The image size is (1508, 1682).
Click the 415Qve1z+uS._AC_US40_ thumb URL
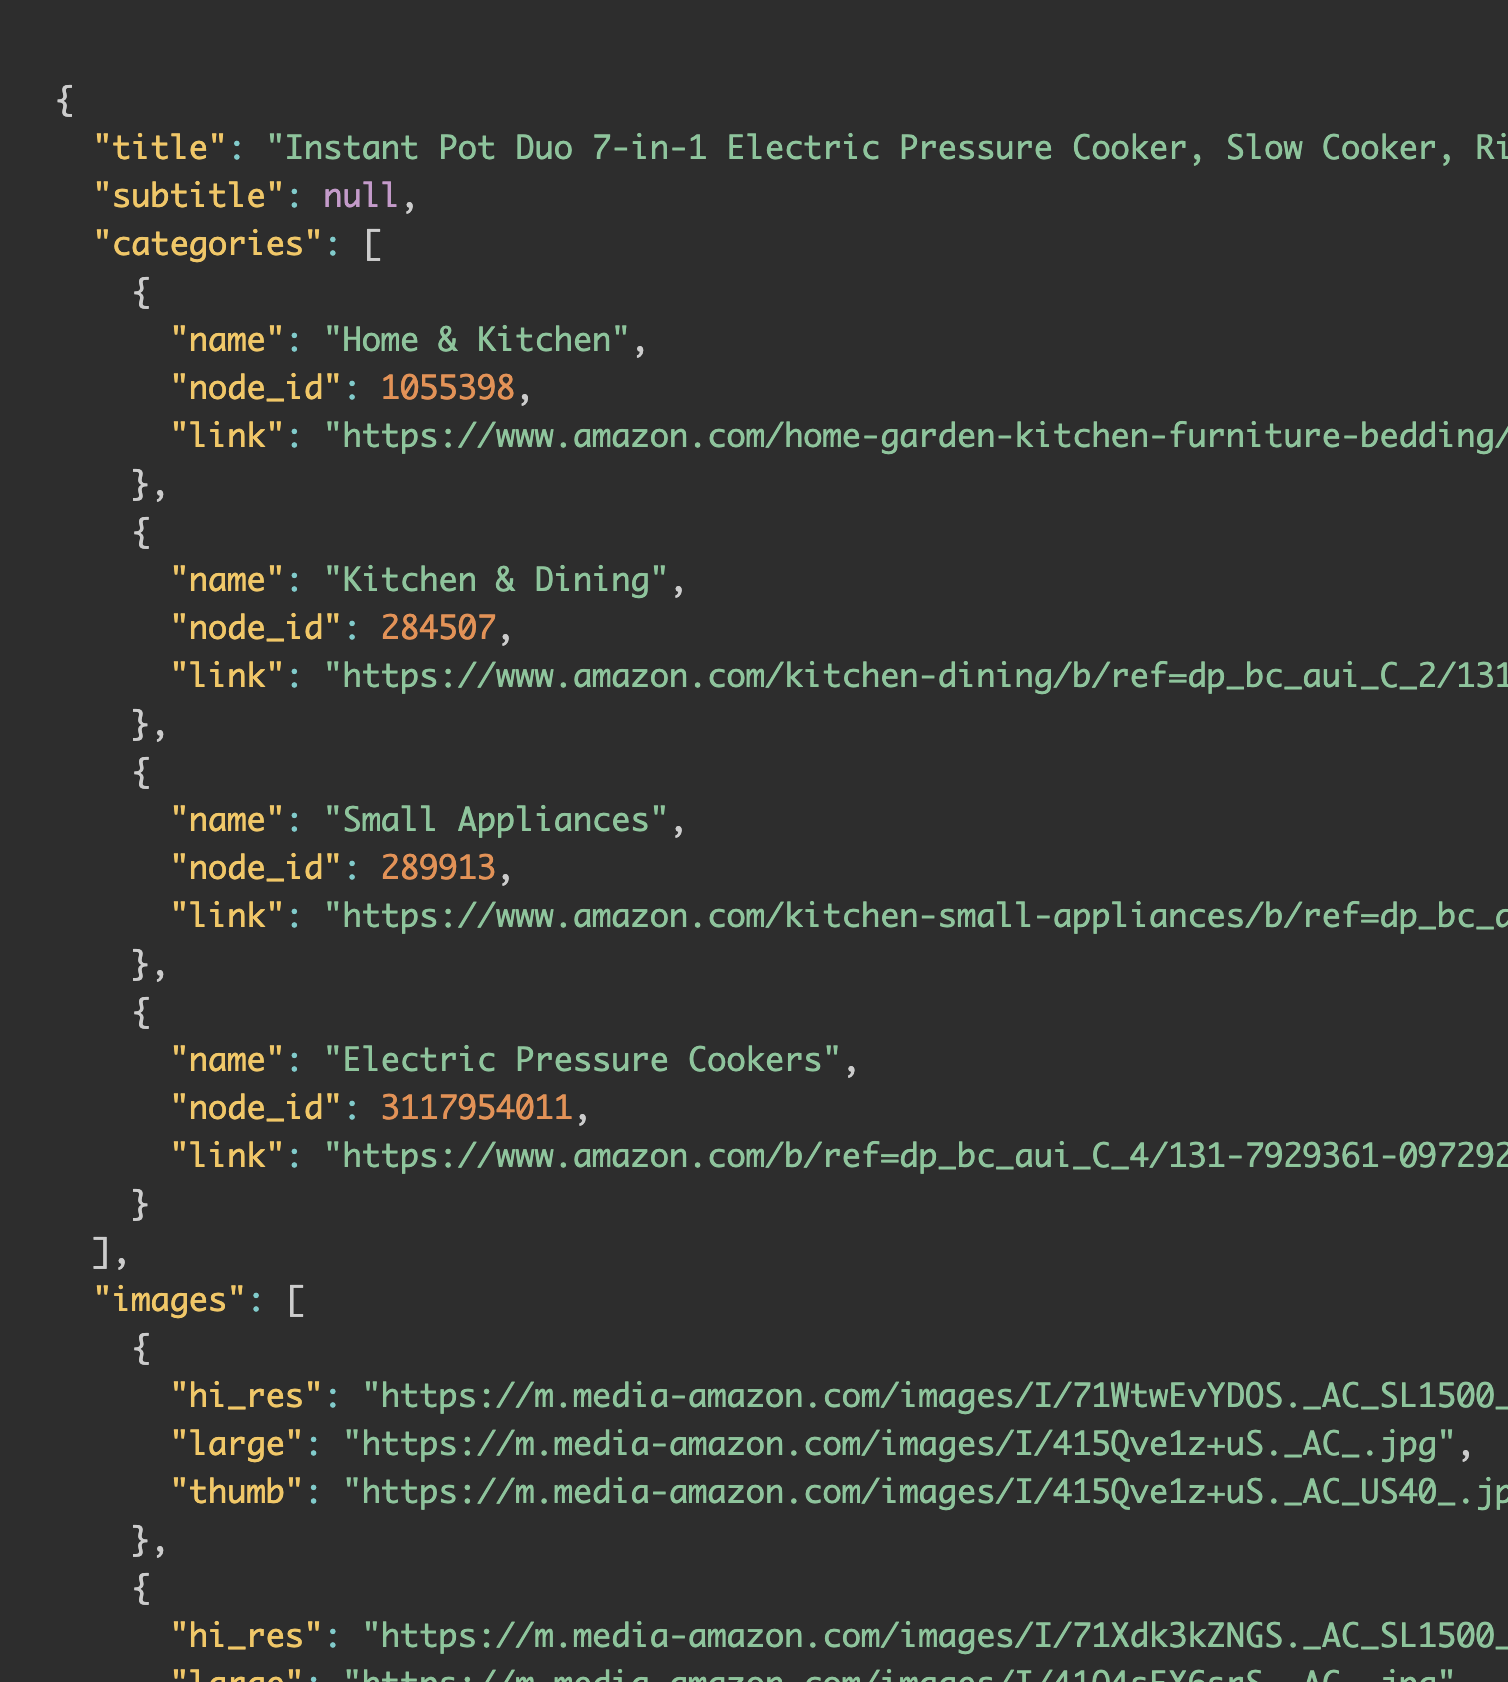(925, 1492)
